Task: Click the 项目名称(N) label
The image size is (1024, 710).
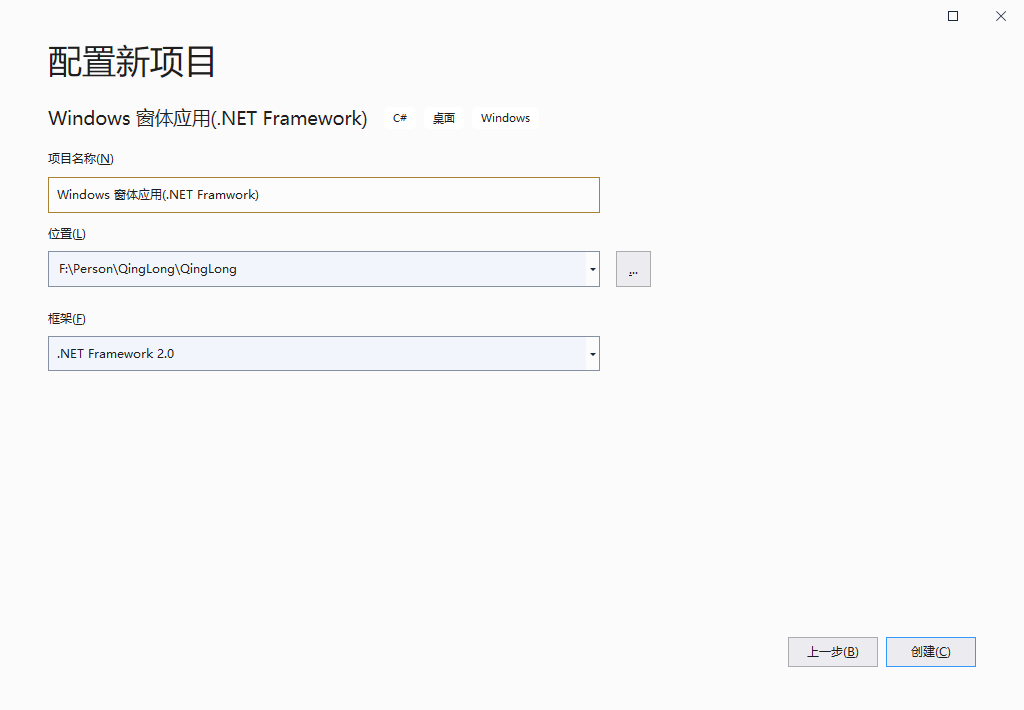Action: point(78,158)
